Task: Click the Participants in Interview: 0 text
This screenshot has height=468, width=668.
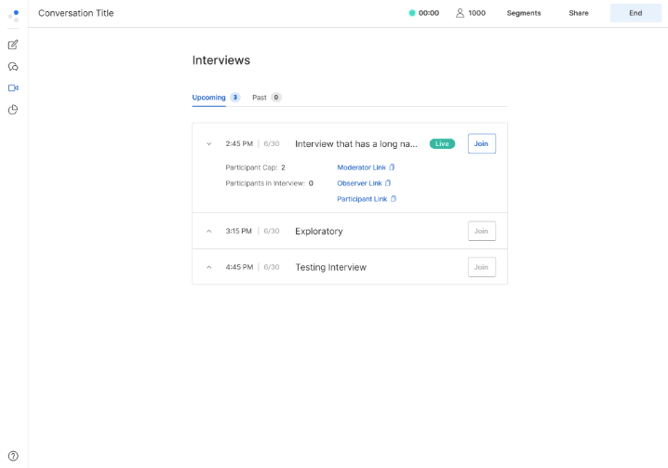Action: point(269,183)
